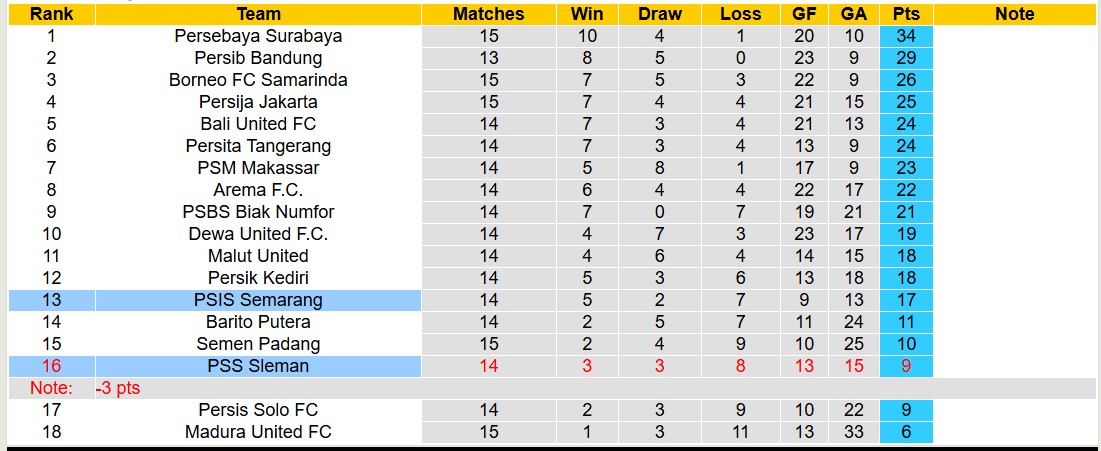Image resolution: width=1101 pixels, height=451 pixels.
Task: Click the GF column header
Action: pyautogui.click(x=803, y=14)
